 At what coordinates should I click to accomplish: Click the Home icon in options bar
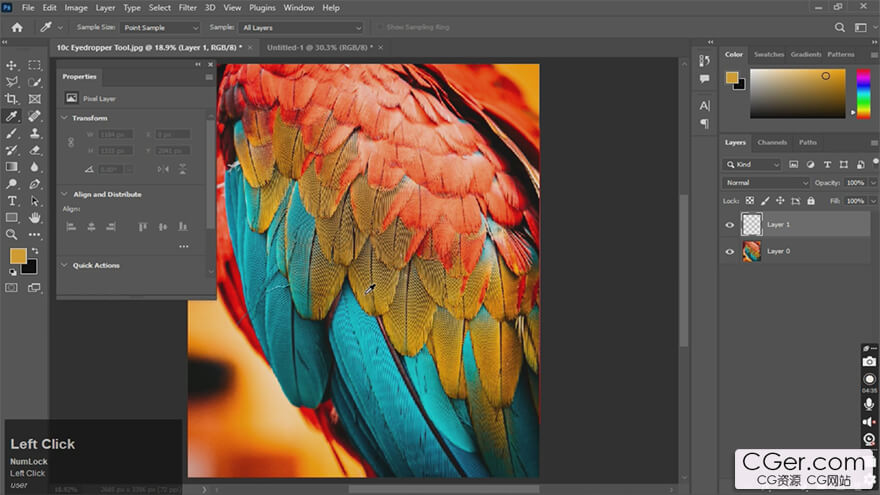[16, 28]
